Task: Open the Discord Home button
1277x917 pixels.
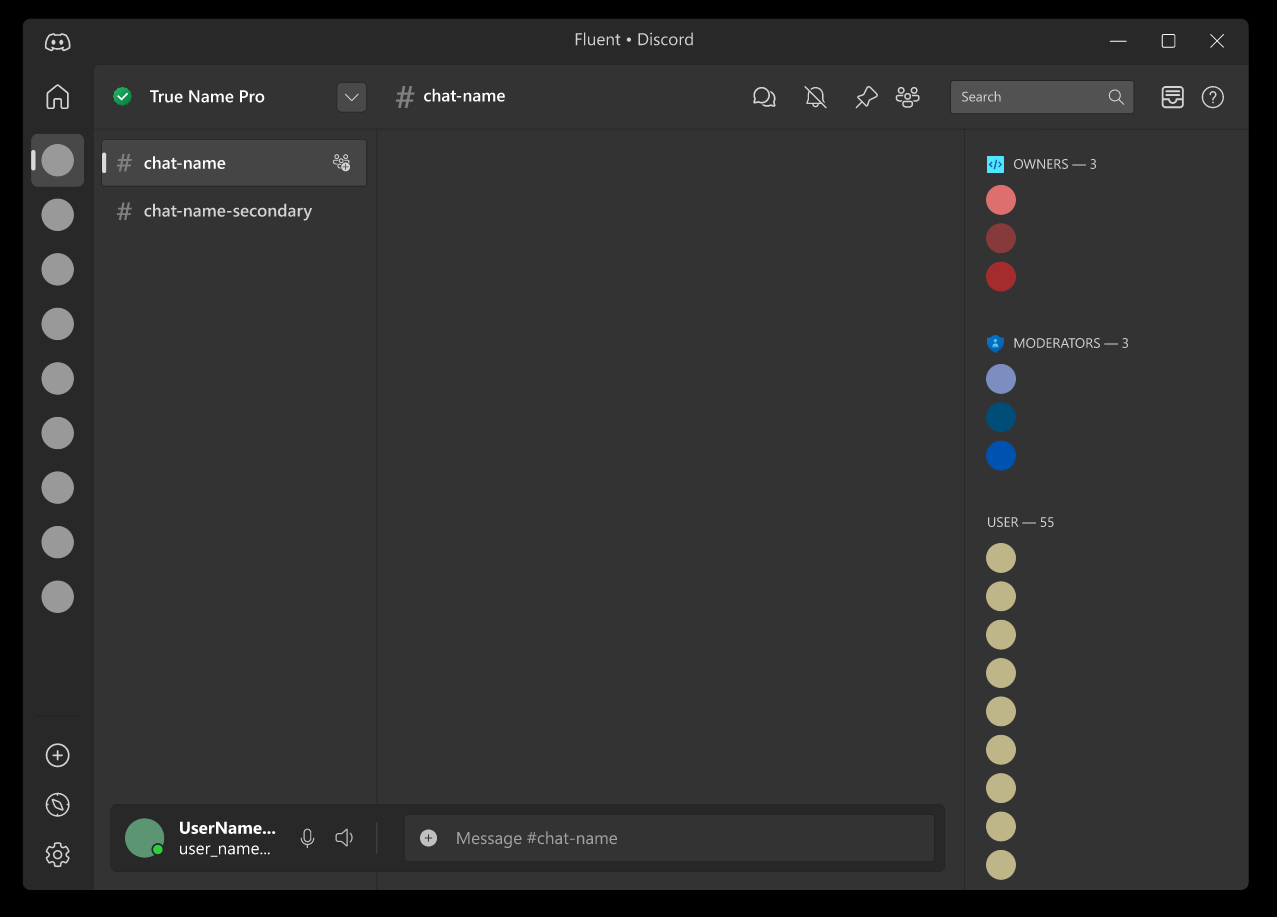Action: [57, 97]
